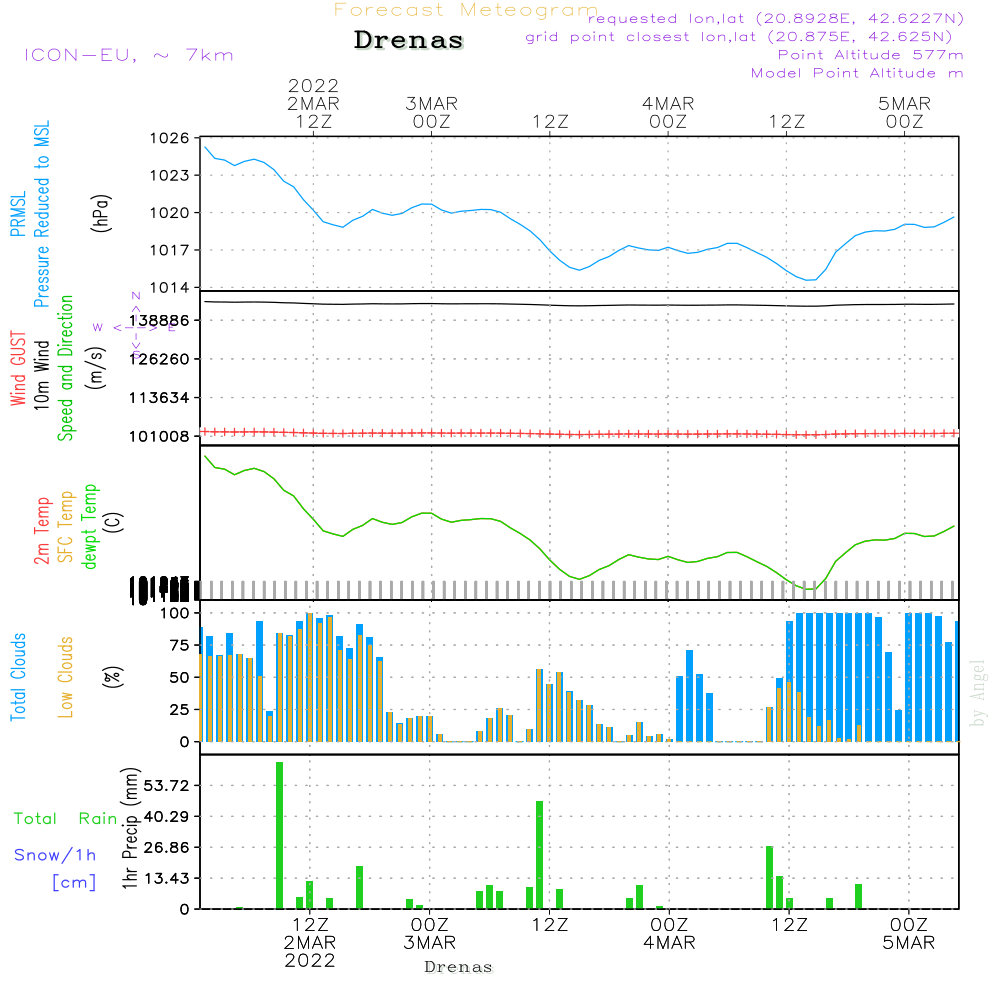Click the green 'Total Rain' legend label
The height and width of the screenshot is (1000, 1000).
click(x=65, y=818)
